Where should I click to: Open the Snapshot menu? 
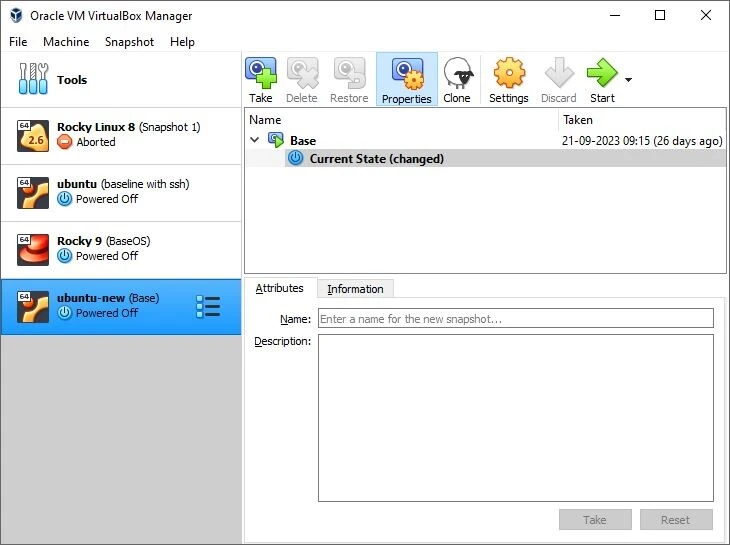point(129,42)
